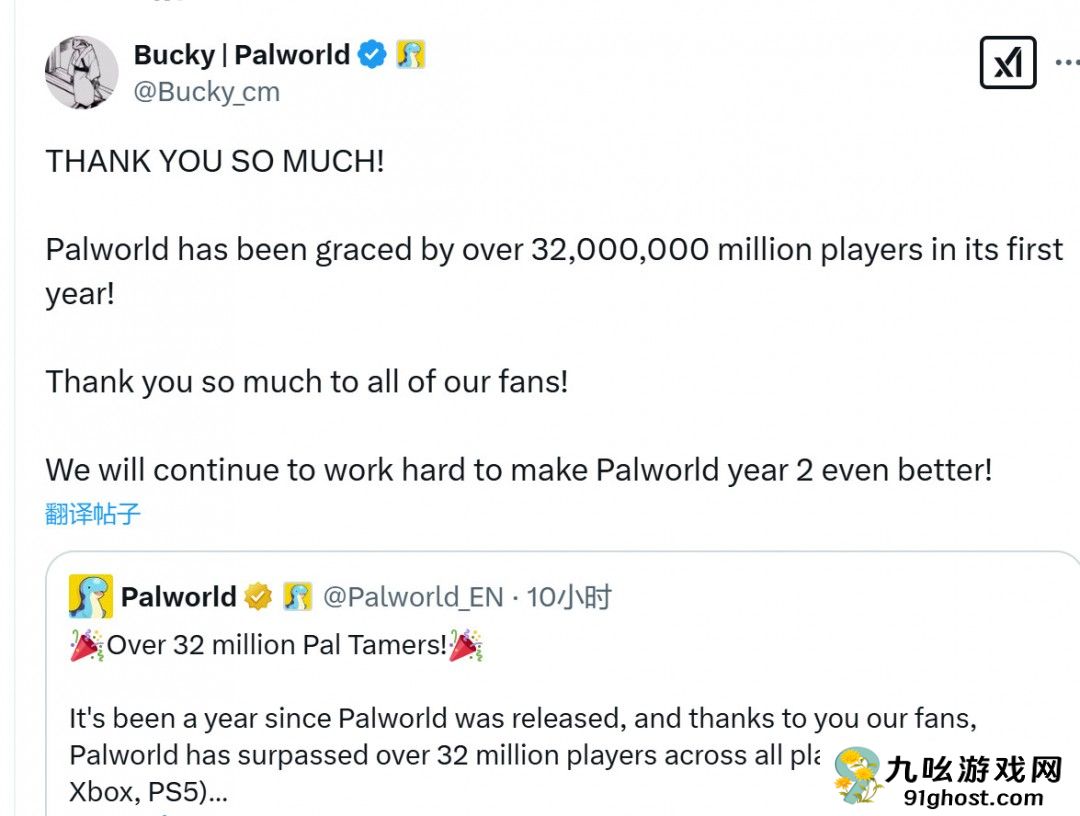The width and height of the screenshot is (1080, 816).
Task: Open the @Palworld_EN handle link
Action: (x=413, y=597)
